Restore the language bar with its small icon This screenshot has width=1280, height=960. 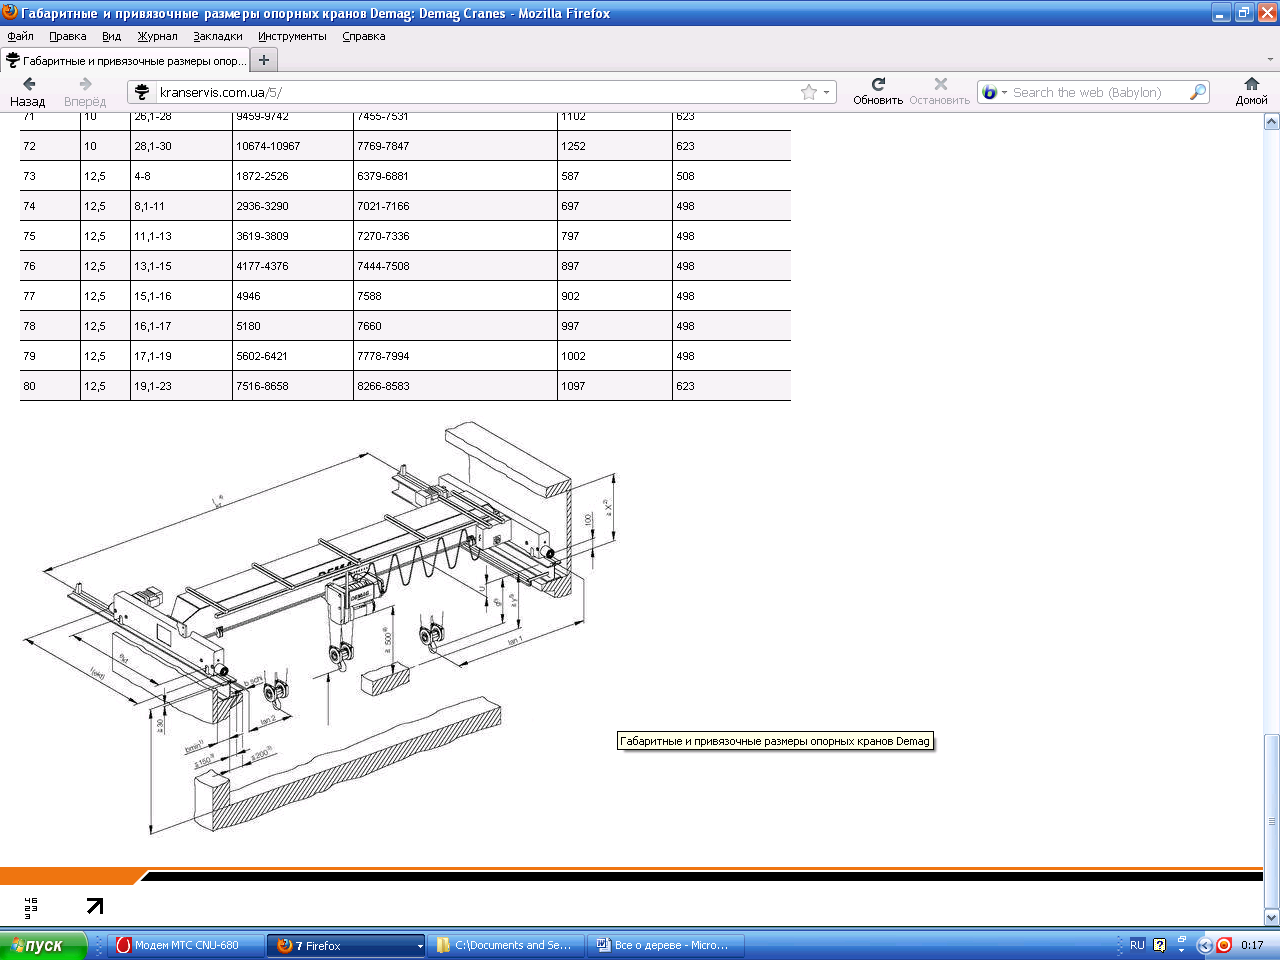coord(1181,940)
